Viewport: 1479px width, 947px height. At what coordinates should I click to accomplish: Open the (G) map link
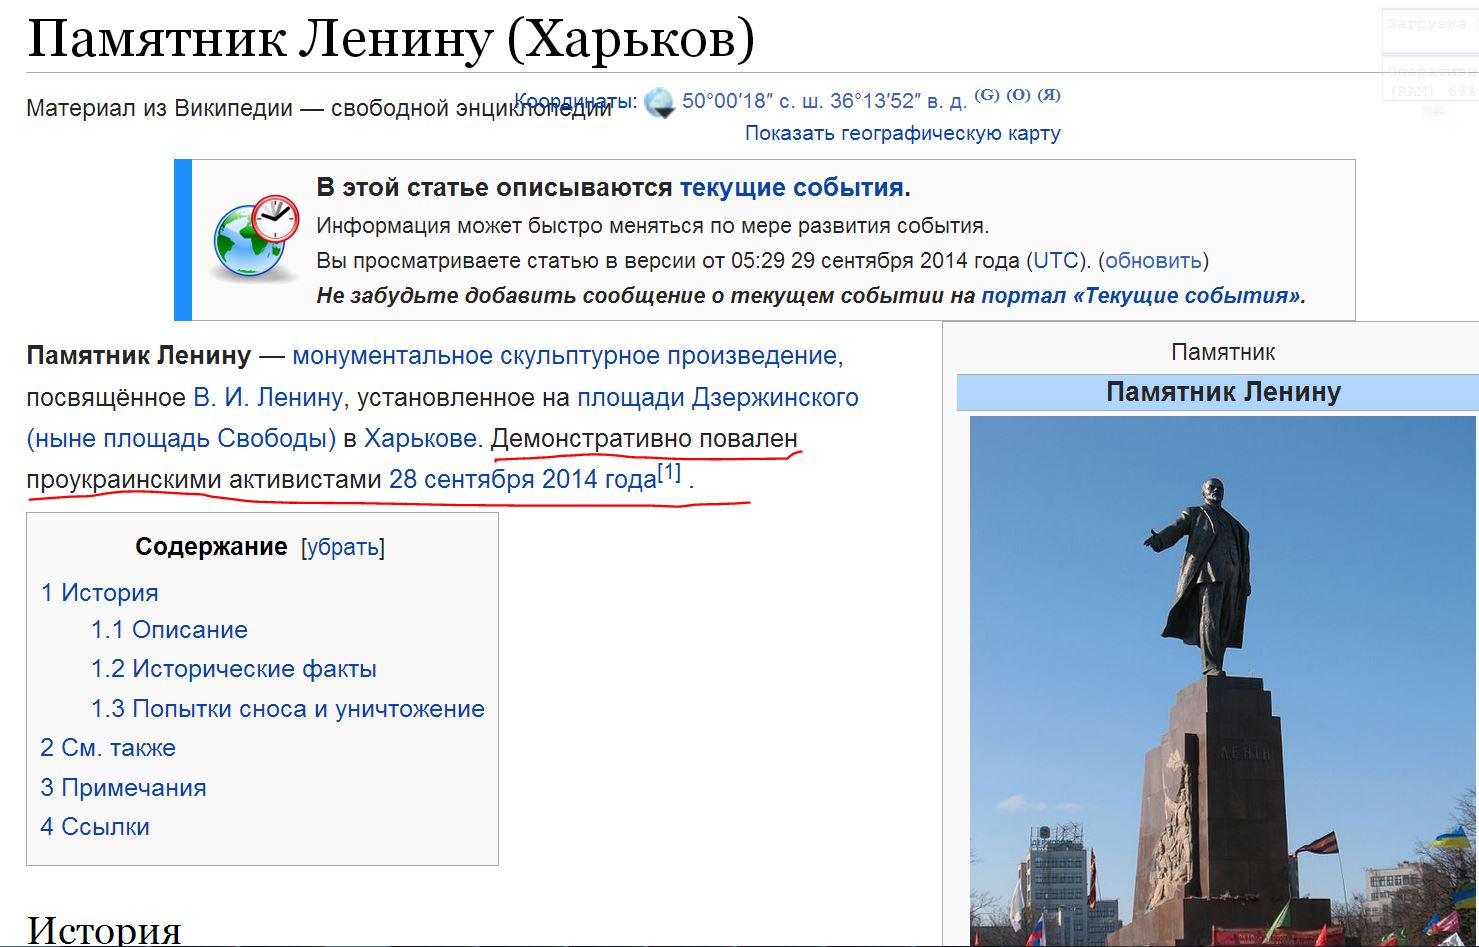(986, 95)
